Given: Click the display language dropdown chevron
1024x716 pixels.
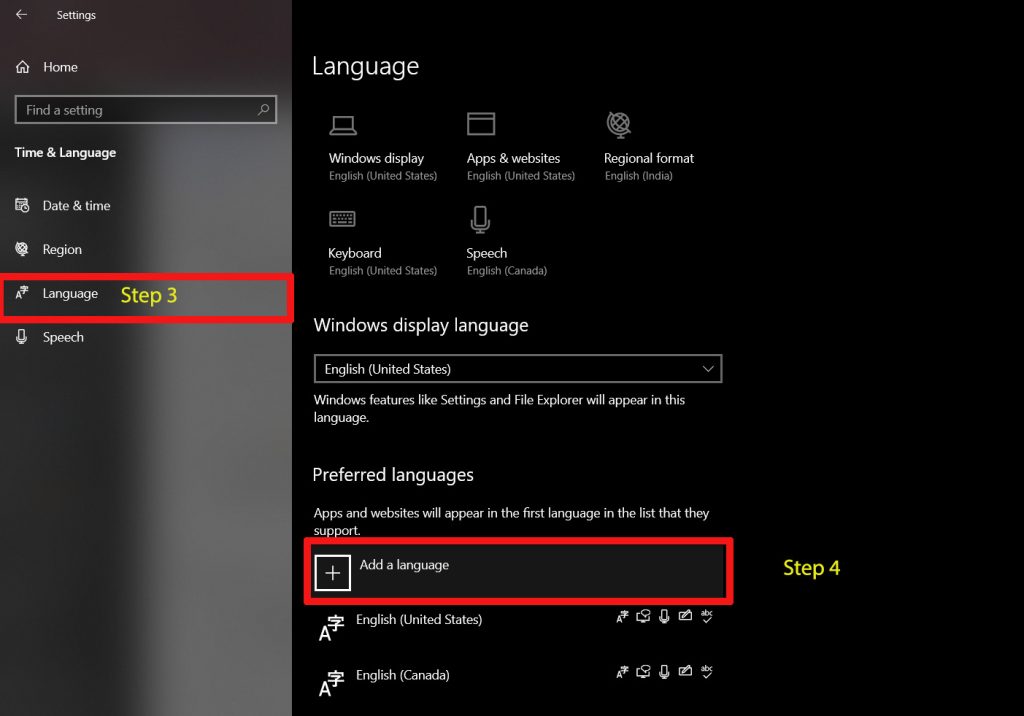Looking at the screenshot, I should click(x=708, y=368).
